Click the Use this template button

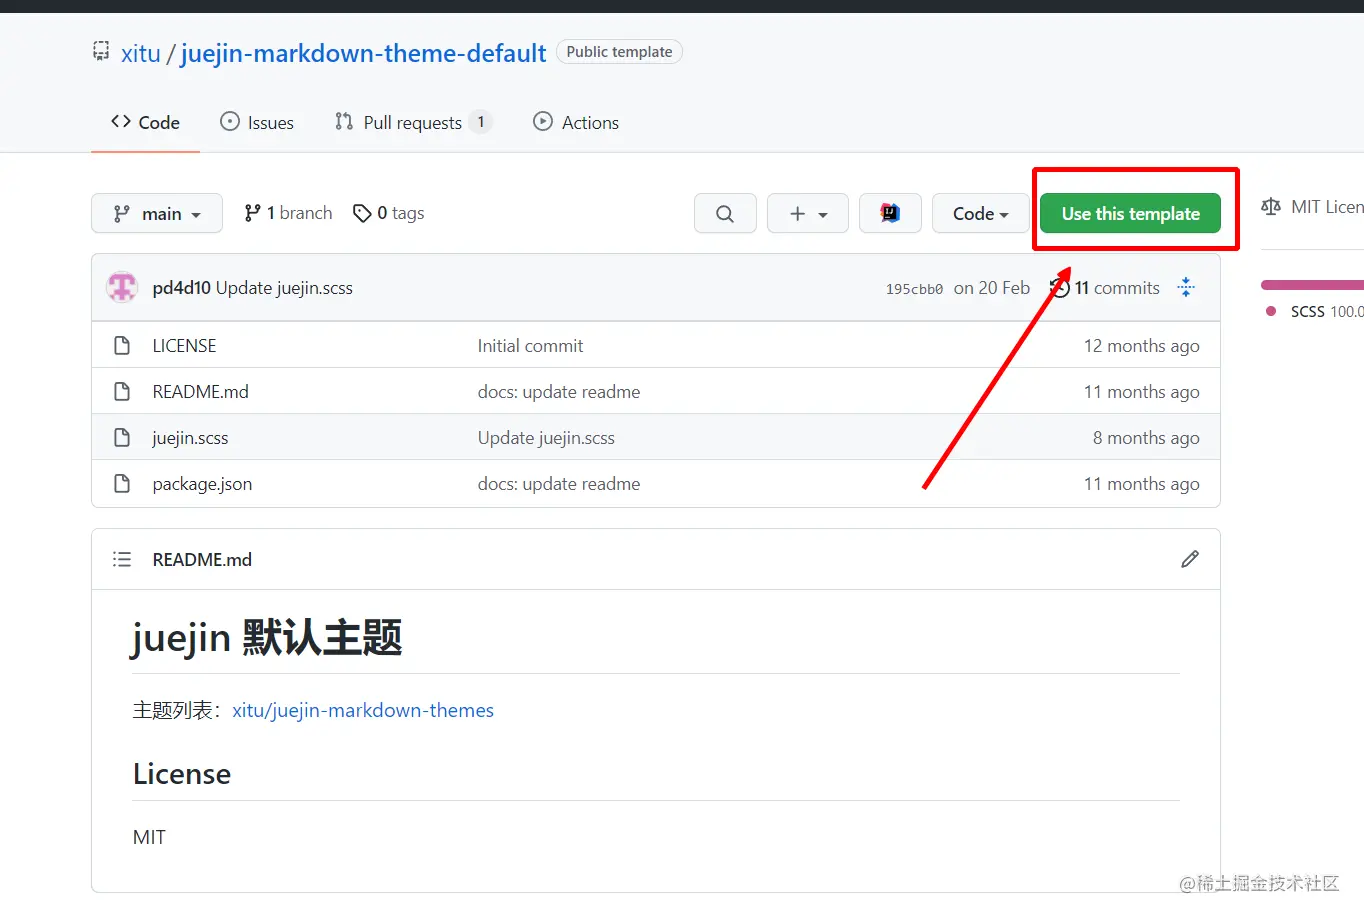coord(1130,213)
